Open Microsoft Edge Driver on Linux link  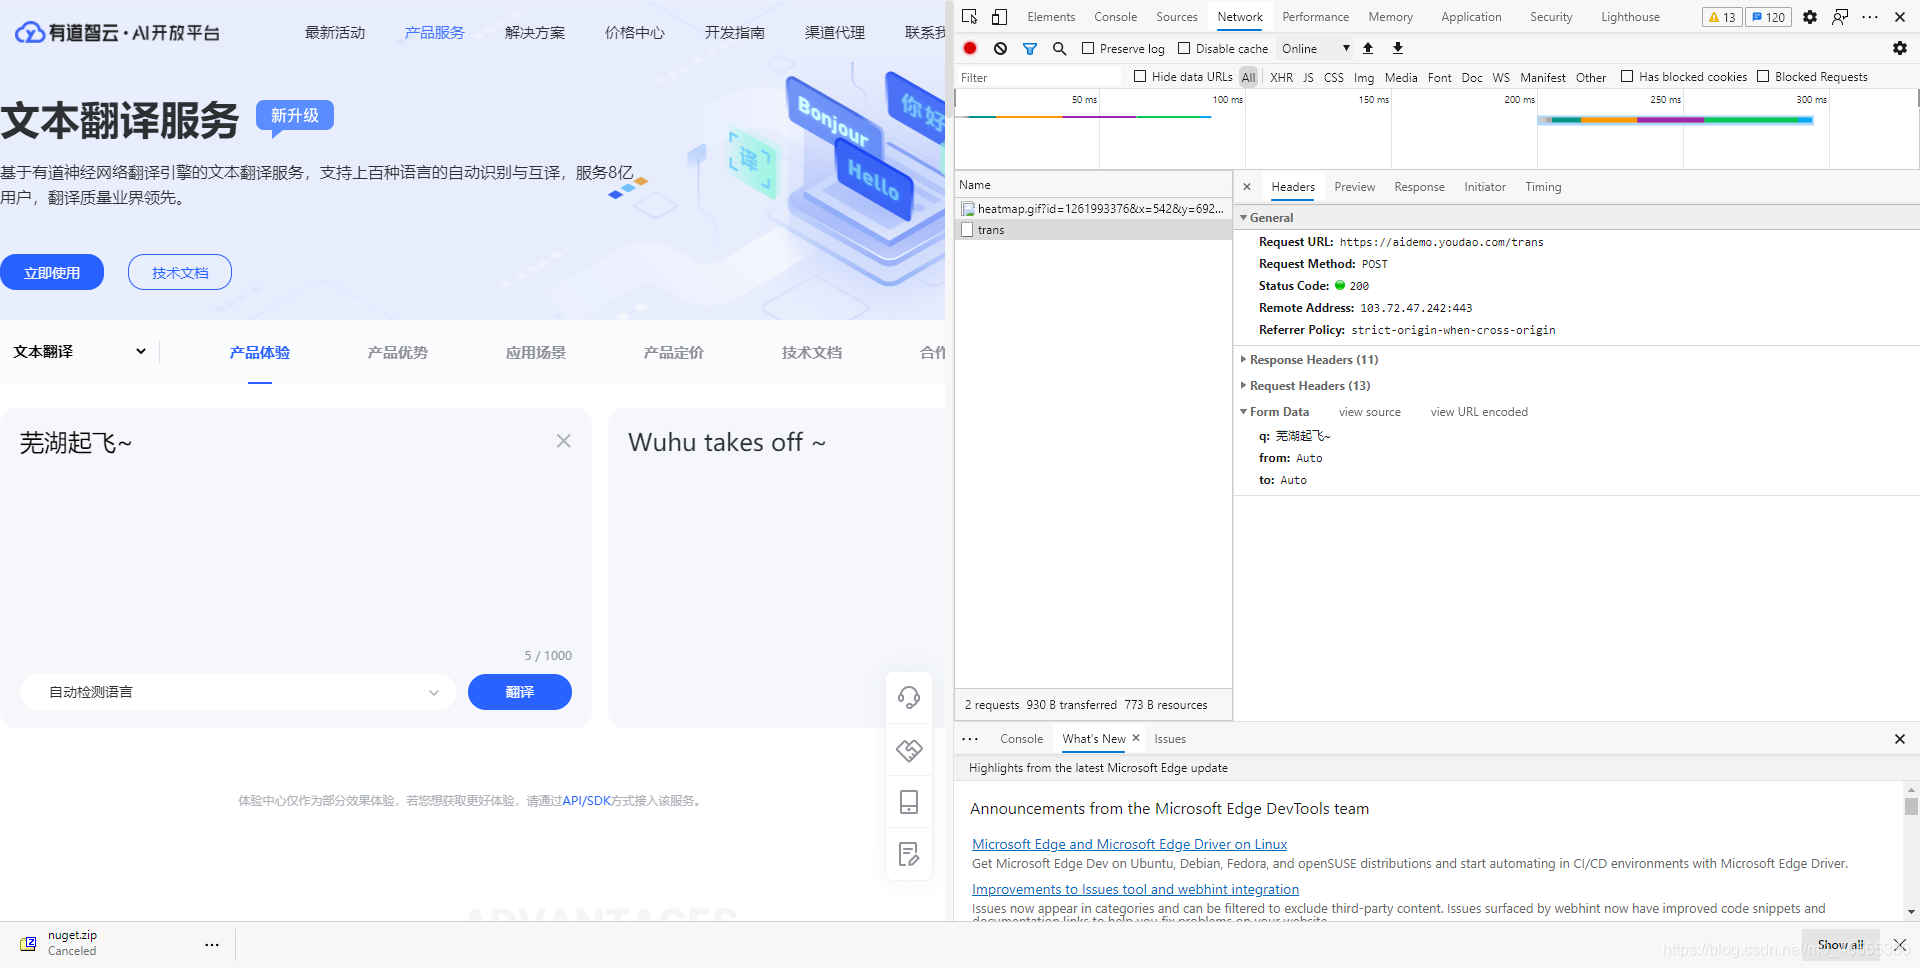point(1129,844)
